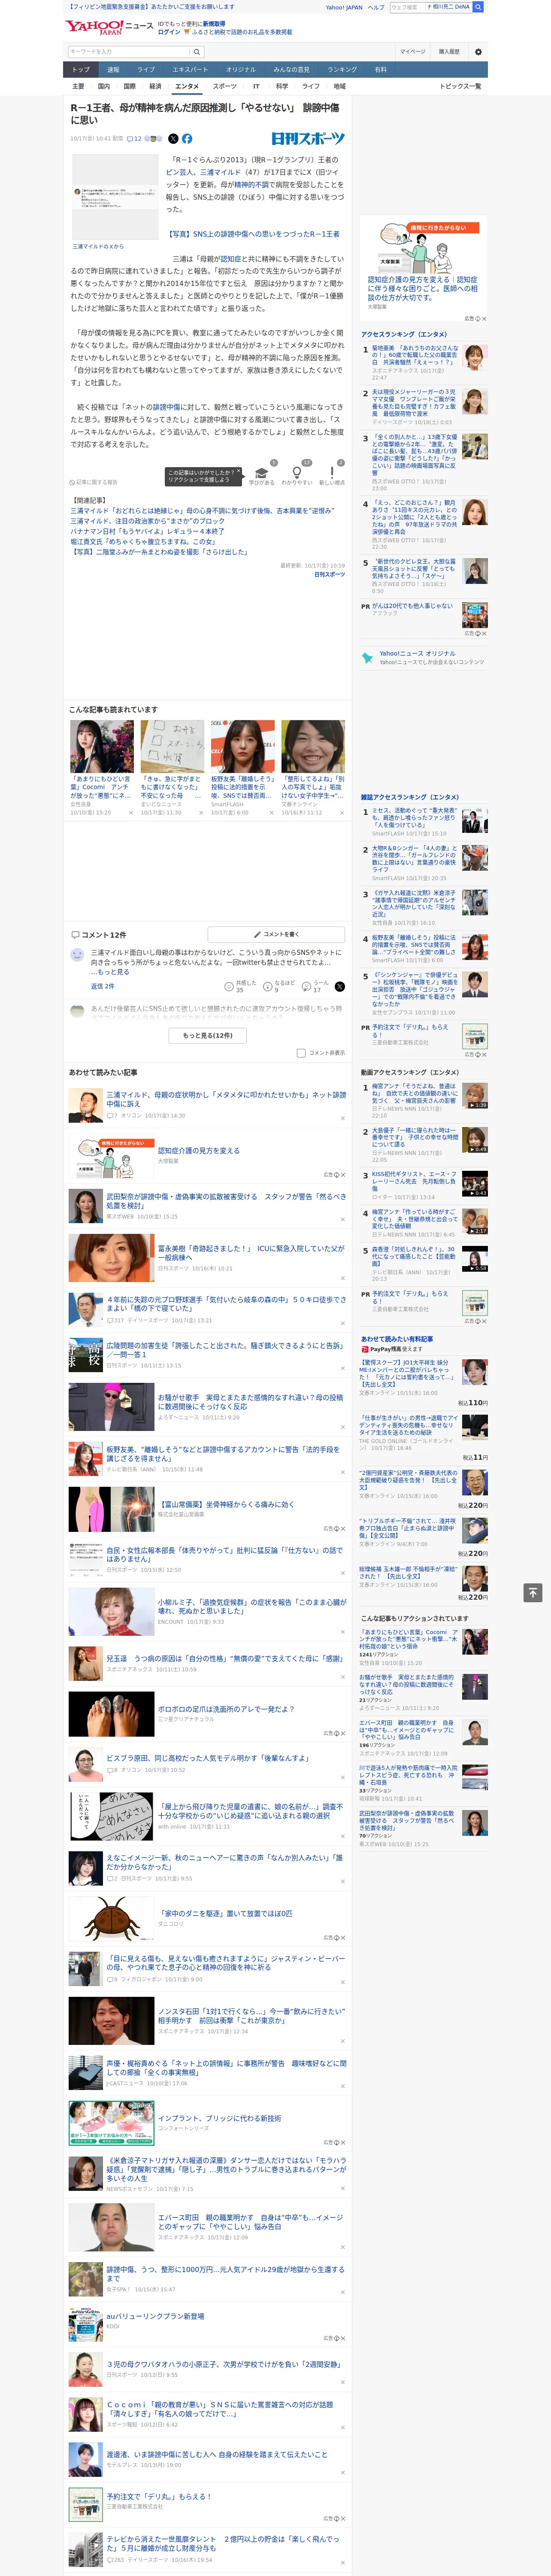Open the settings gear icon

click(x=478, y=51)
